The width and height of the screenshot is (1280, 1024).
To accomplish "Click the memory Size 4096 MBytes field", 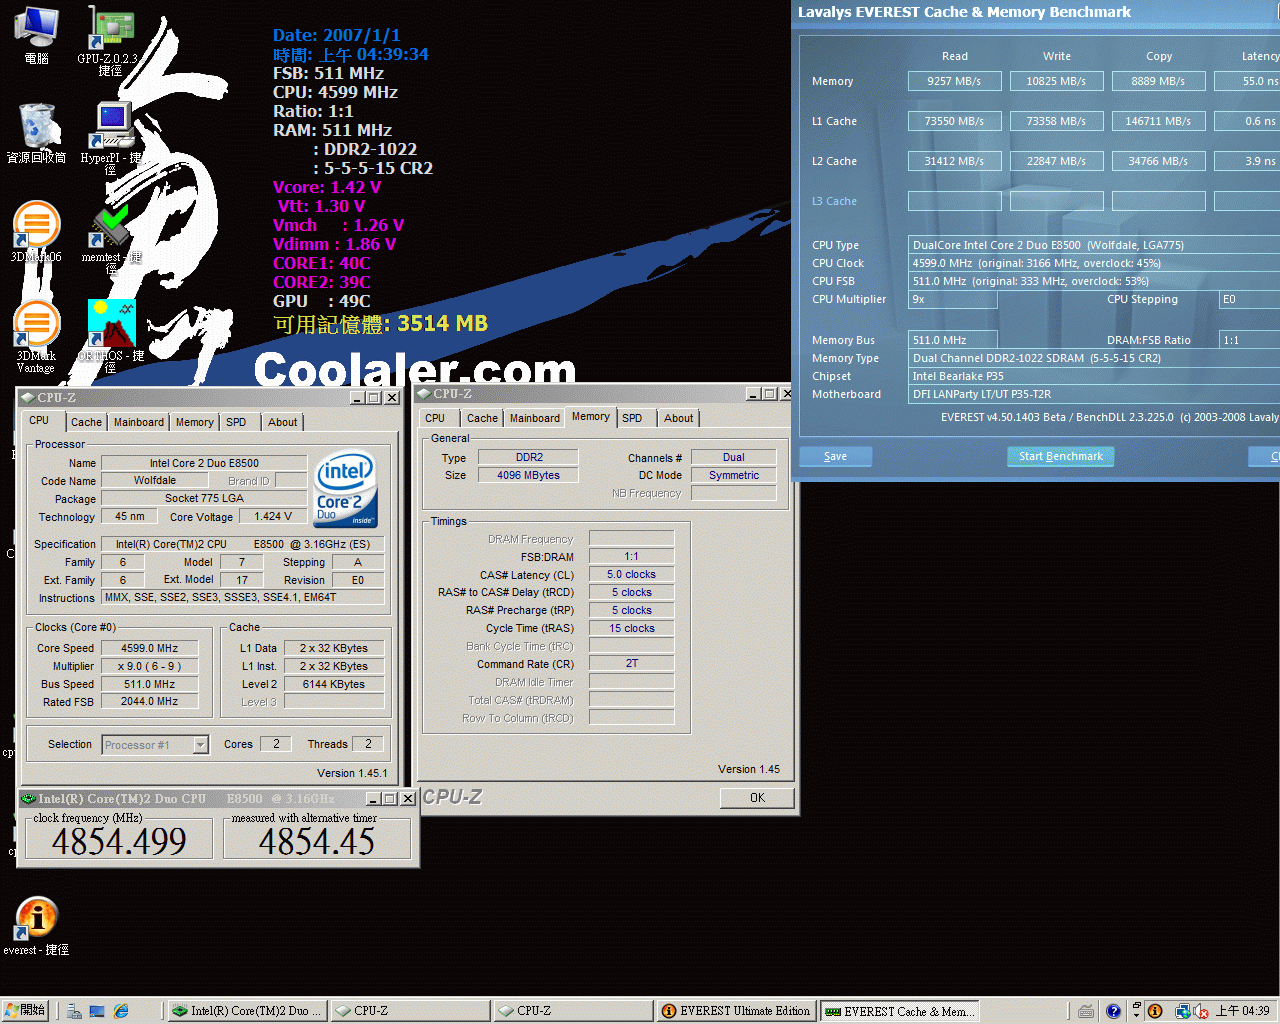I will point(528,475).
